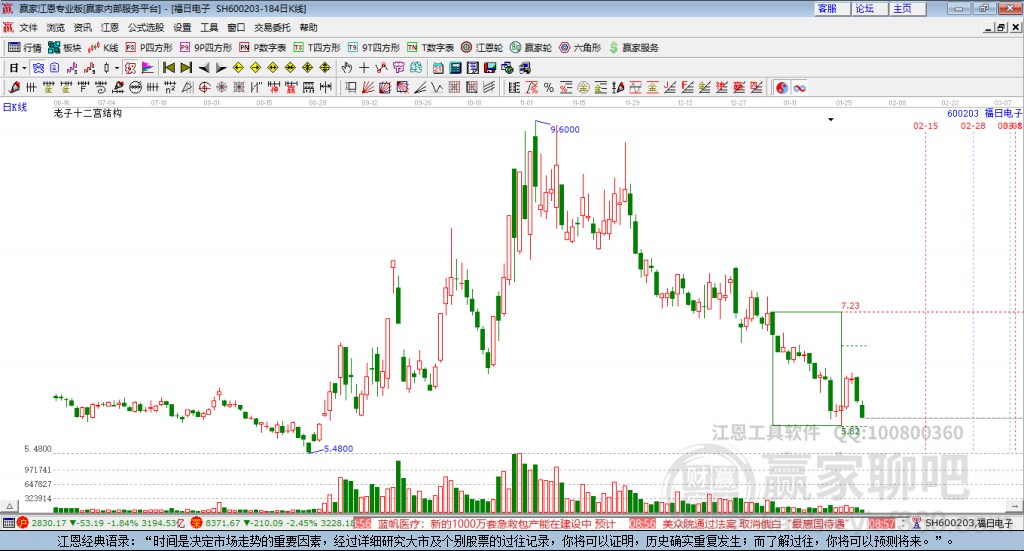
Task: Select the hand pan tool
Action: coord(347,68)
